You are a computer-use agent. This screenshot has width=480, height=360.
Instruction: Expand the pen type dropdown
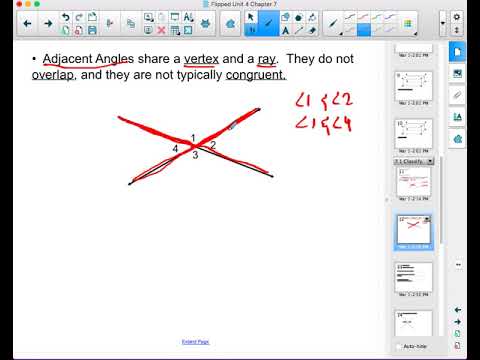click(340, 33)
